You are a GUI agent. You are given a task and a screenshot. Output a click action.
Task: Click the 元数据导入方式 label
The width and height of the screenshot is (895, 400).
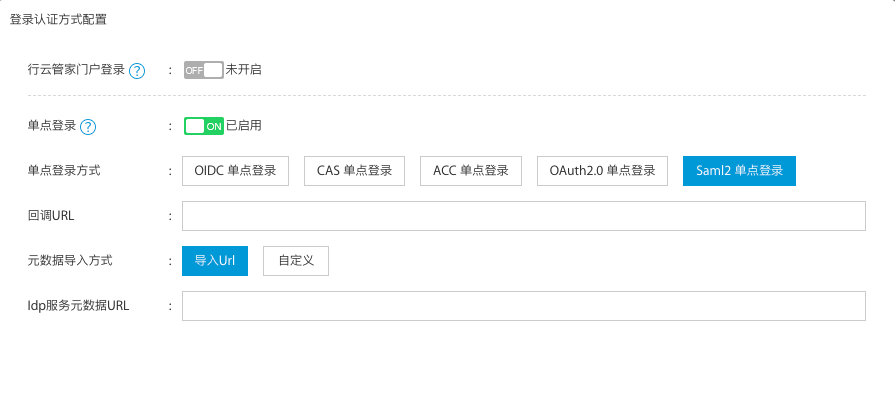tap(70, 260)
